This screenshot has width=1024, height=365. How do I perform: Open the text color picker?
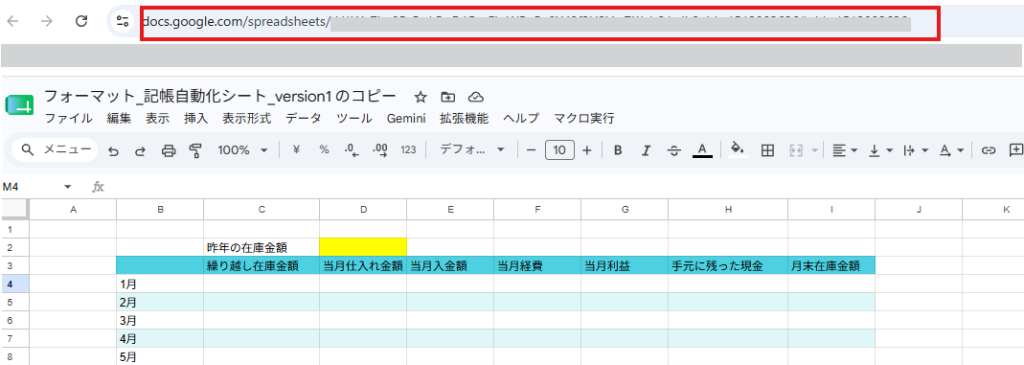tap(702, 150)
